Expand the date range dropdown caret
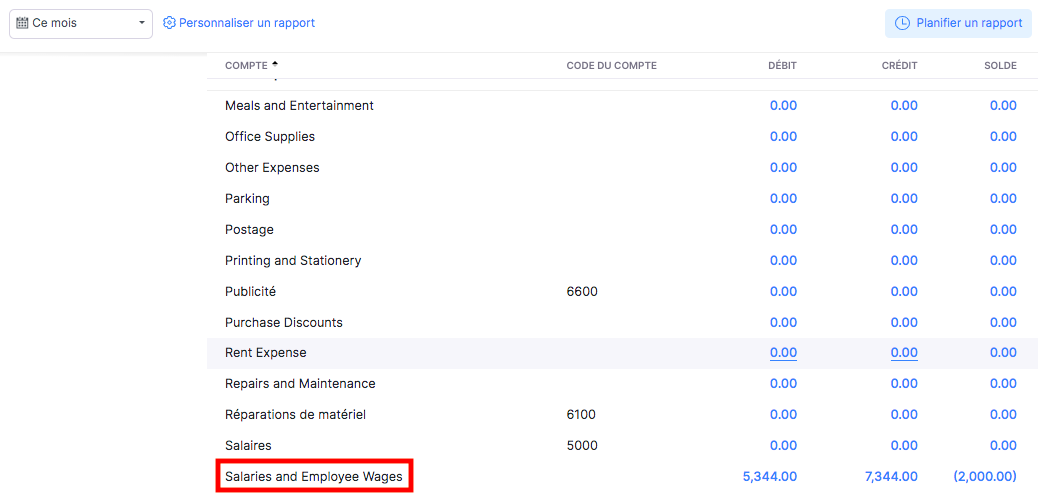 142,23
